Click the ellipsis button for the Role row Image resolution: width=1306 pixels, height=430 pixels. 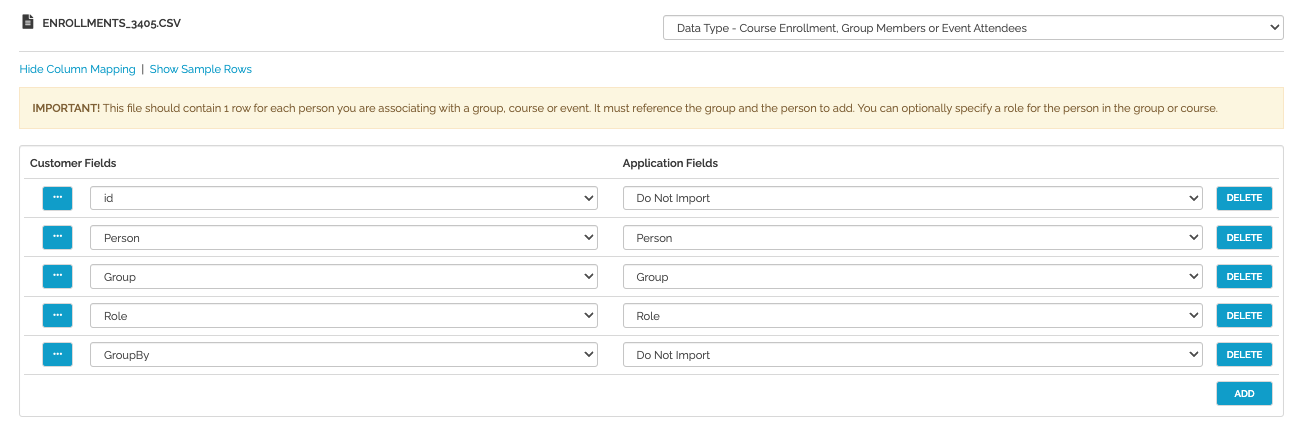point(57,316)
